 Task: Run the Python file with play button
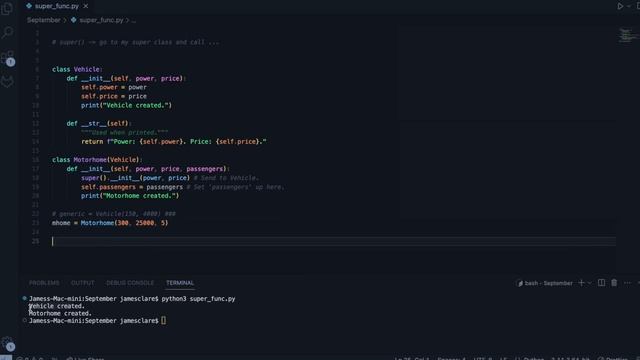tap(620, 6)
